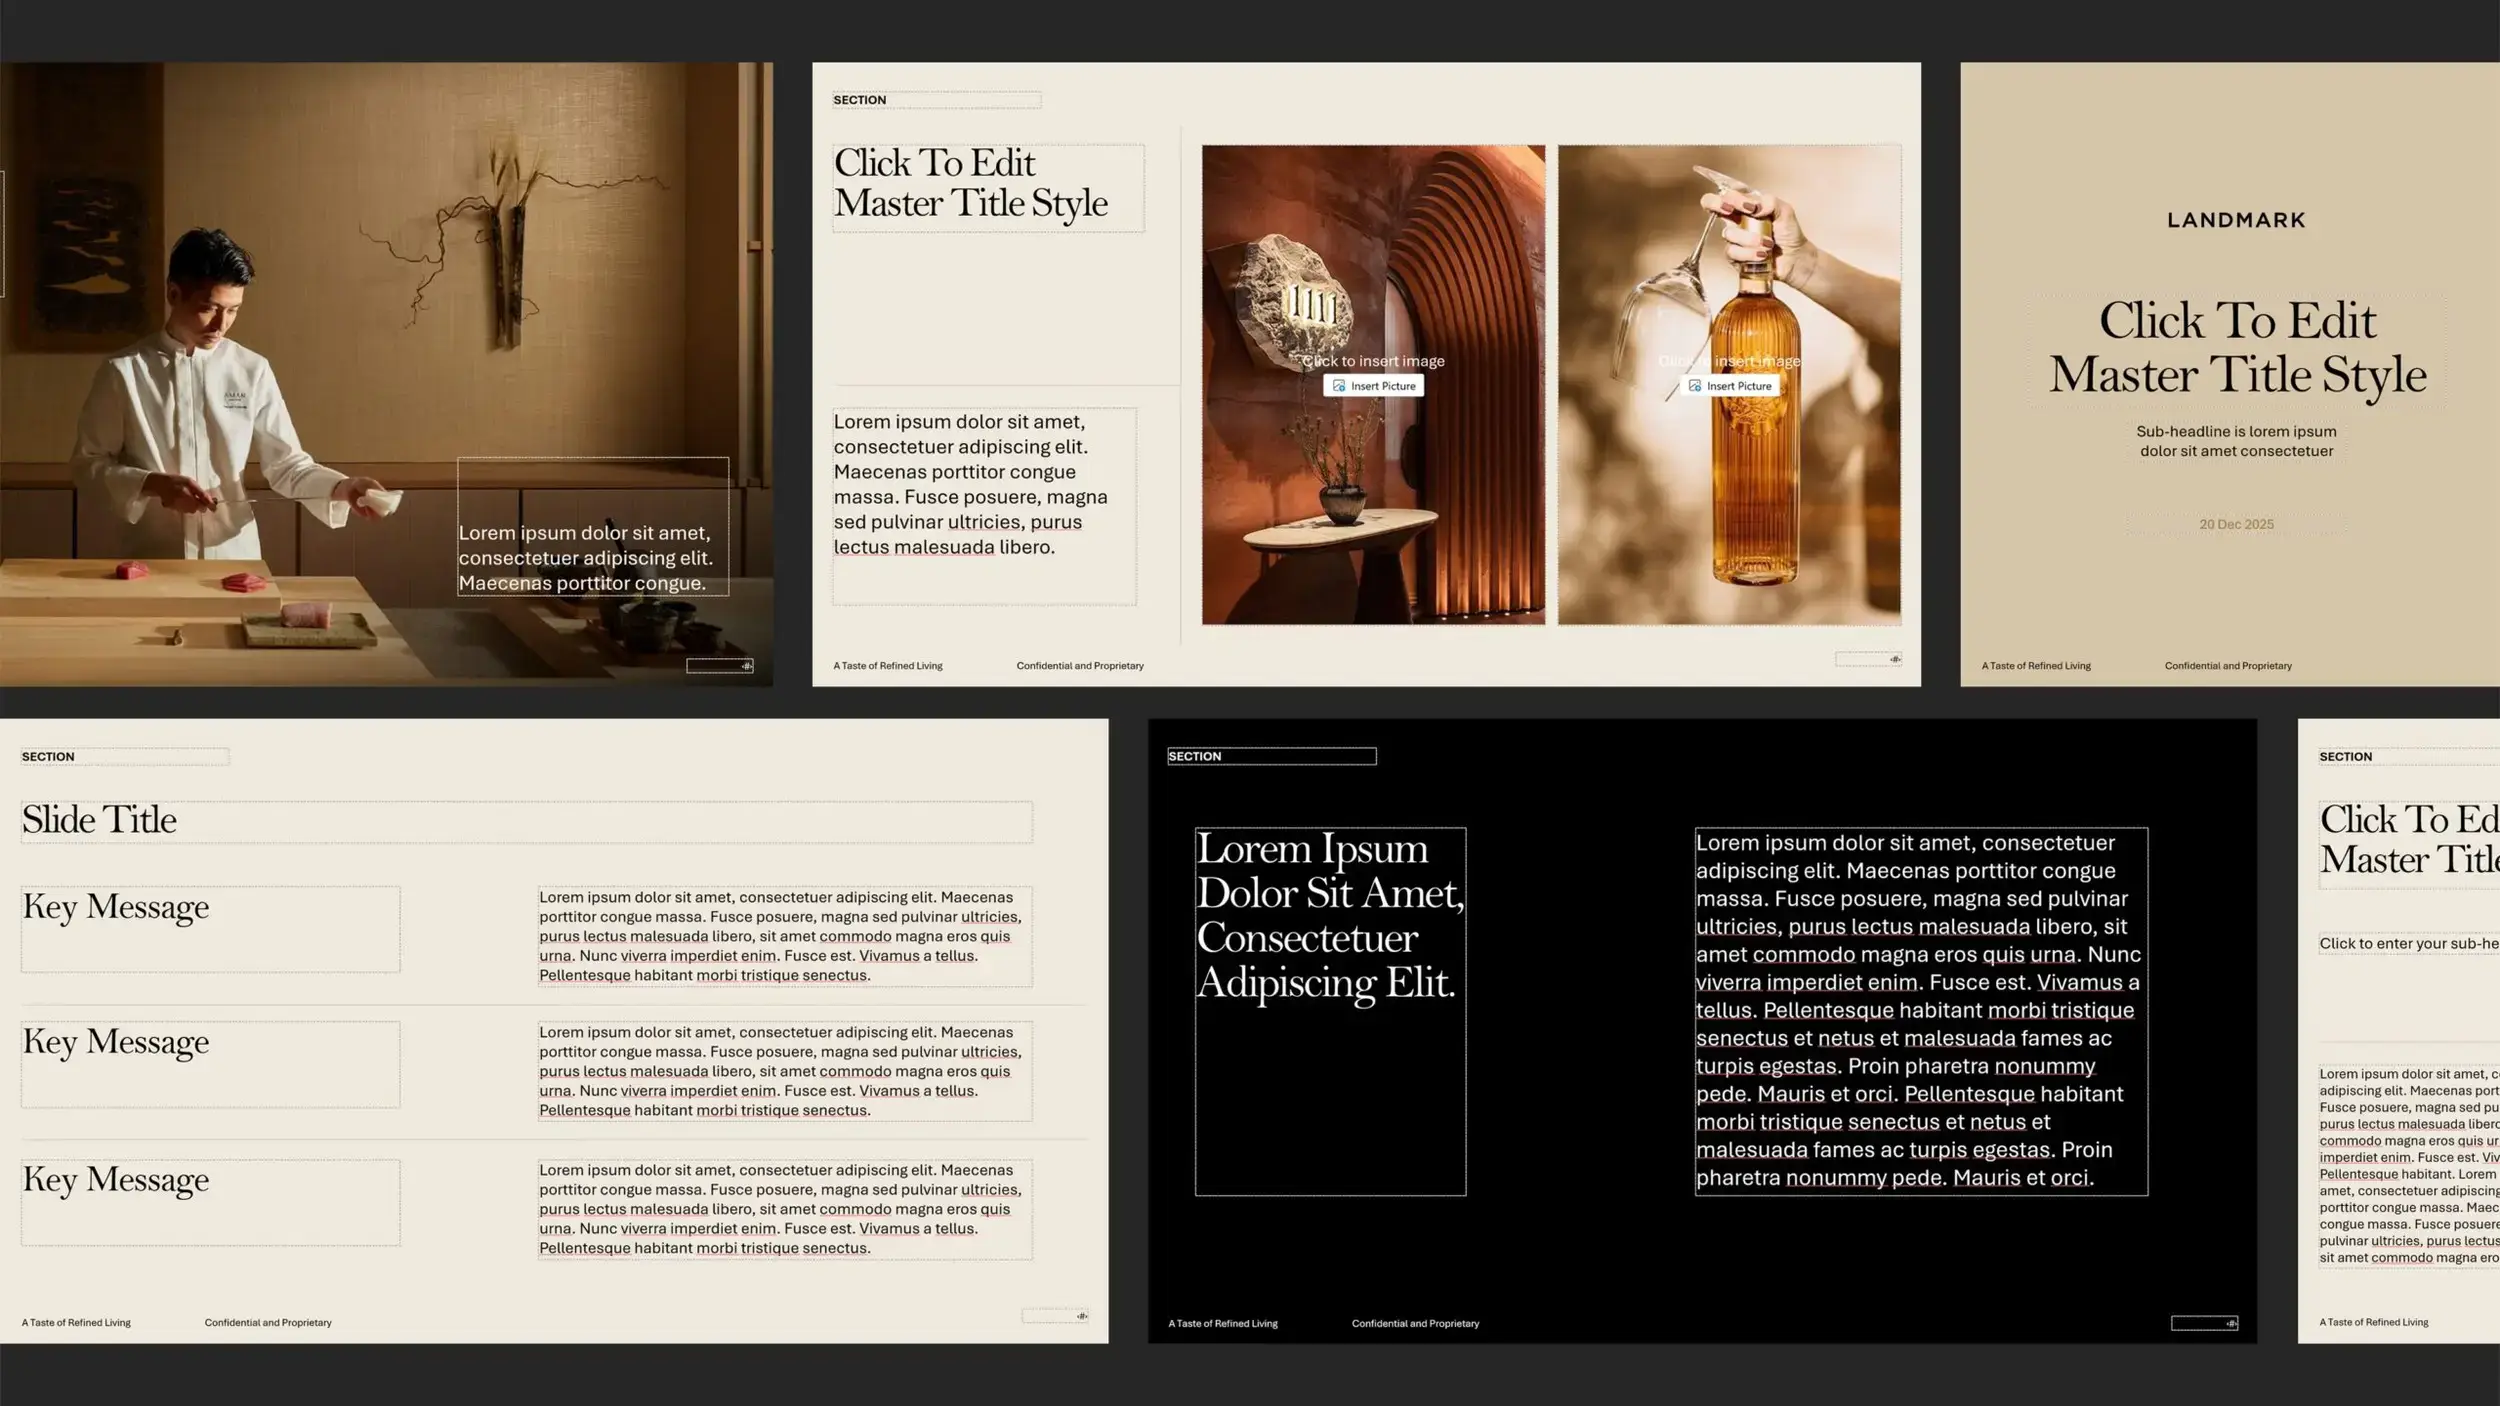Click slide number placeholder on Key Message slide
Image resolution: width=2500 pixels, height=1406 pixels.
coord(1054,1316)
